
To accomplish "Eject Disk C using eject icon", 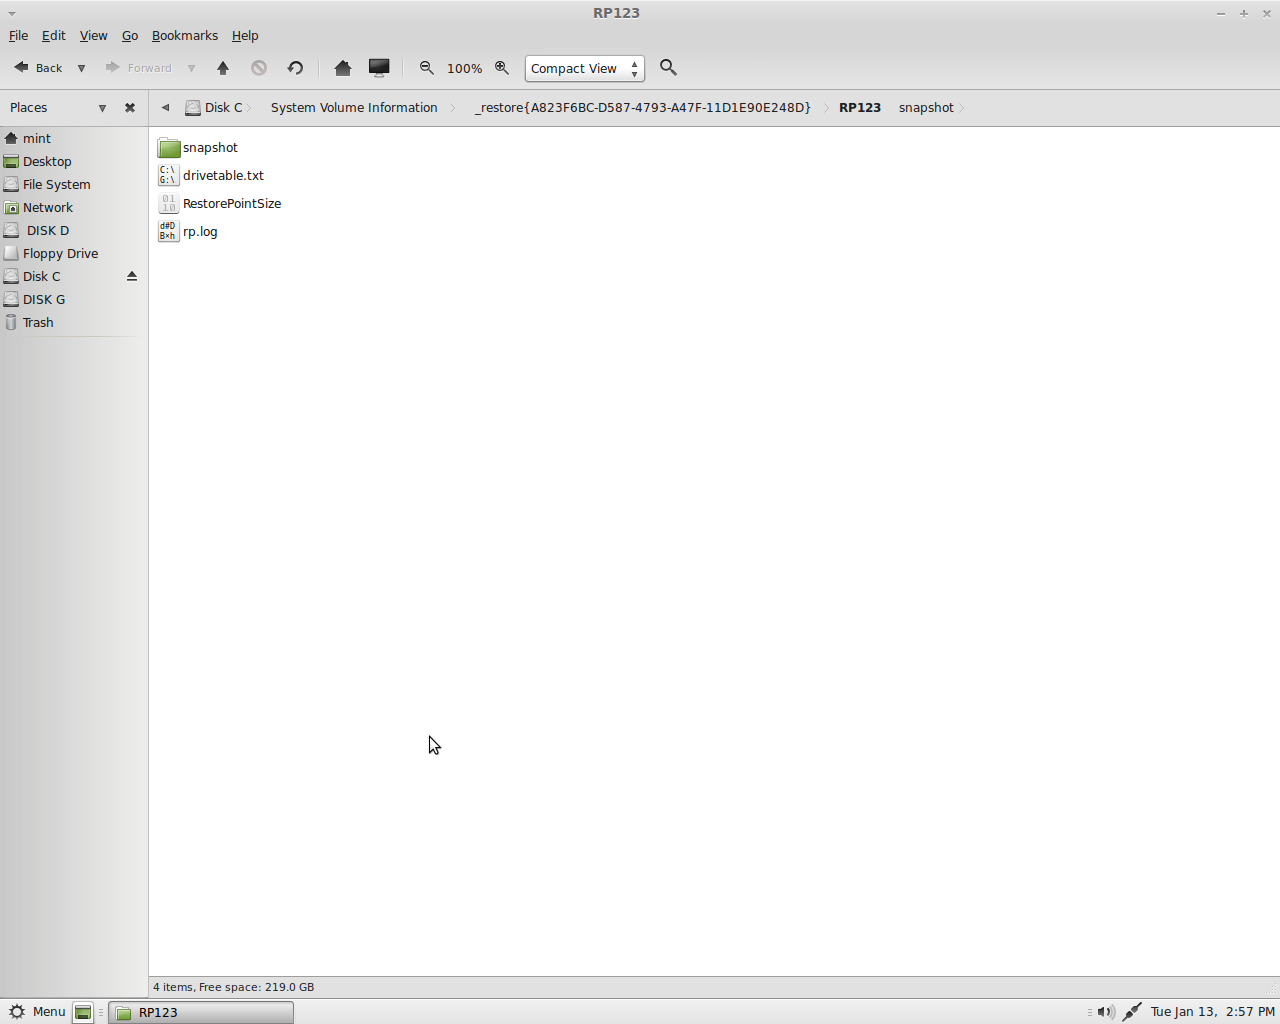I will [132, 276].
